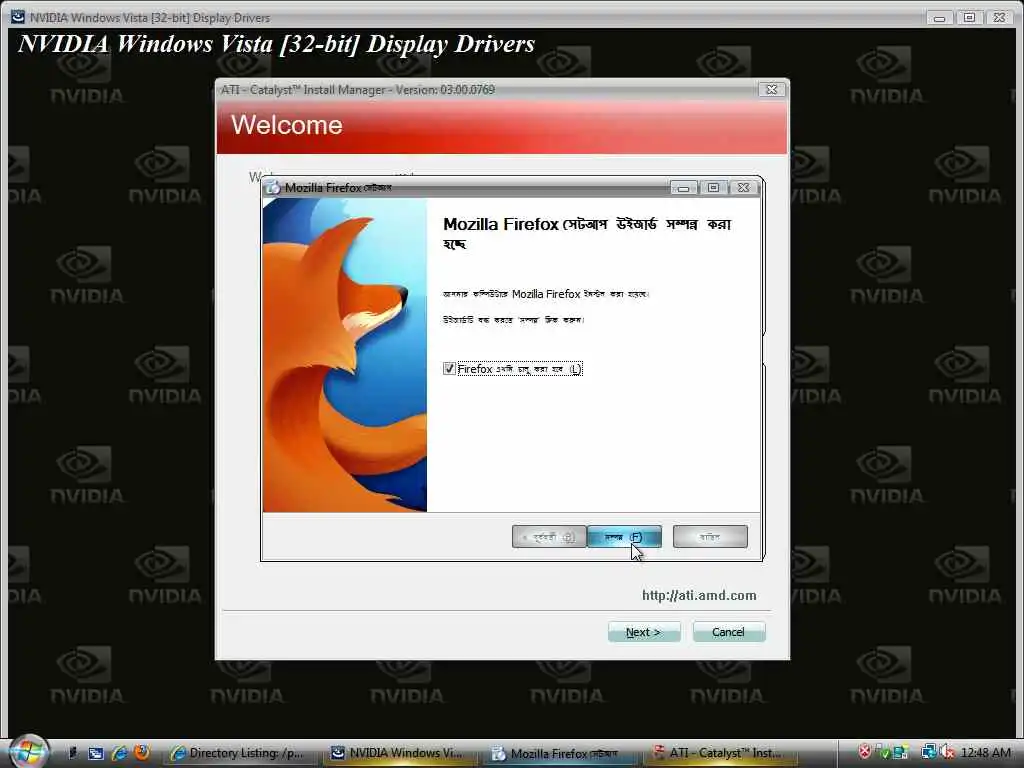Click the green tray icon beside the shield
Image resolution: width=1024 pixels, height=768 pixels.
(884, 753)
